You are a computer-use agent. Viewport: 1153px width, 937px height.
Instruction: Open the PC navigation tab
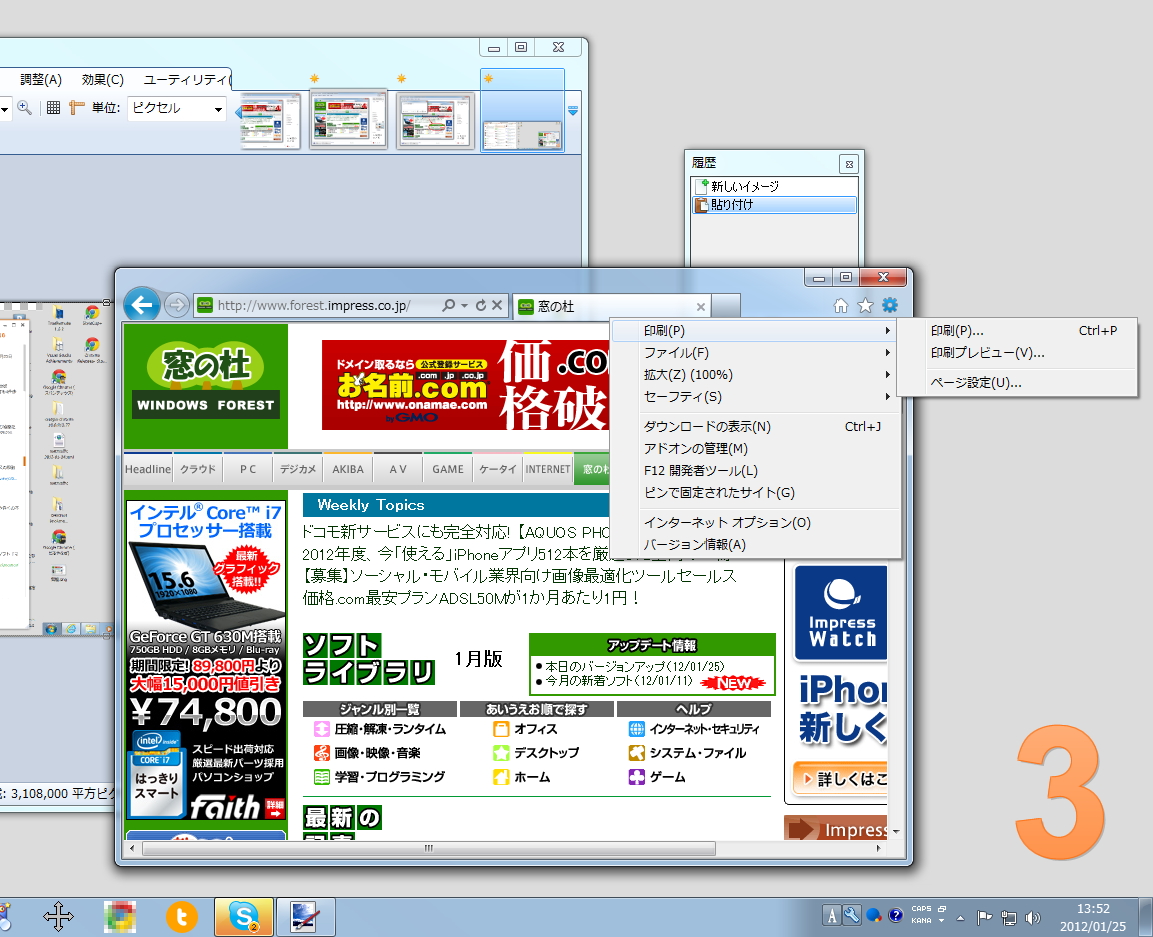[x=248, y=469]
